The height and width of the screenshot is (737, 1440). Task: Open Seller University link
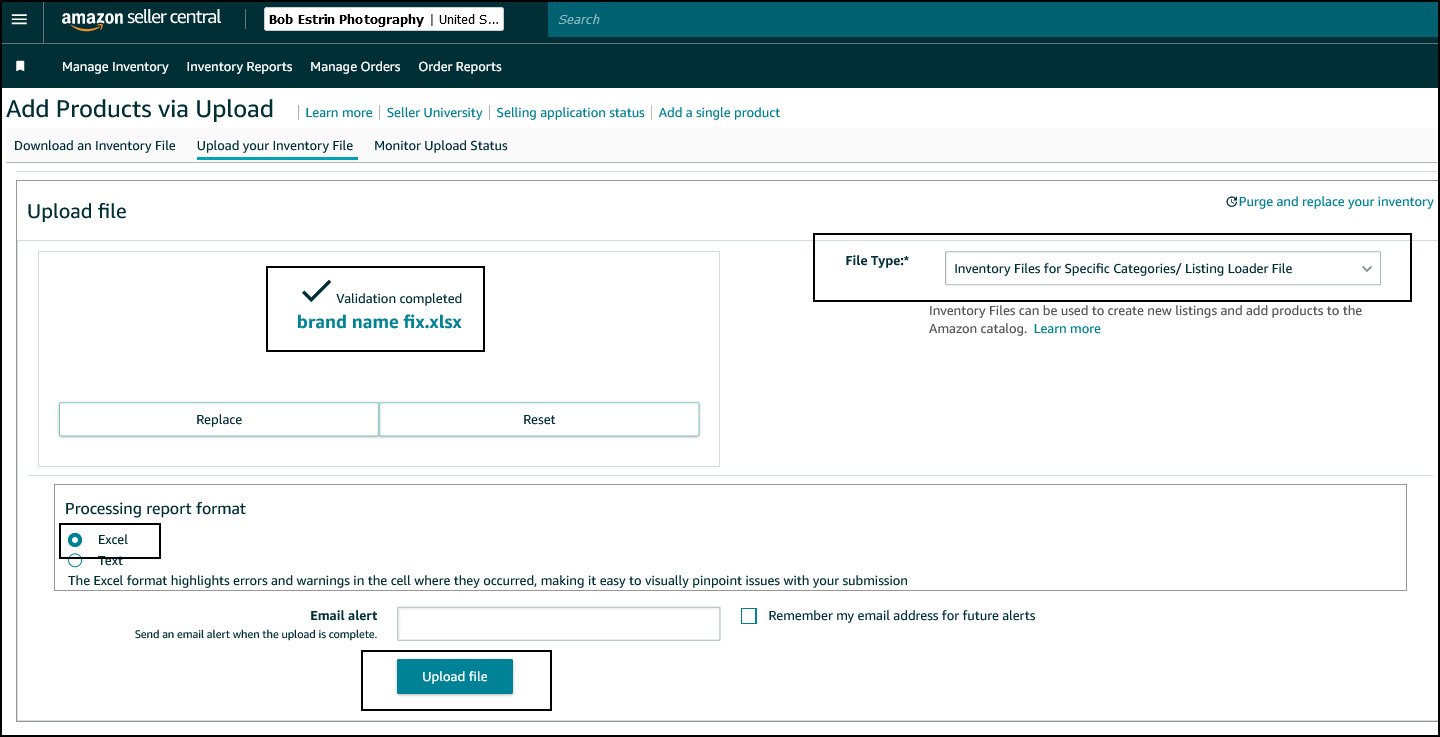434,113
